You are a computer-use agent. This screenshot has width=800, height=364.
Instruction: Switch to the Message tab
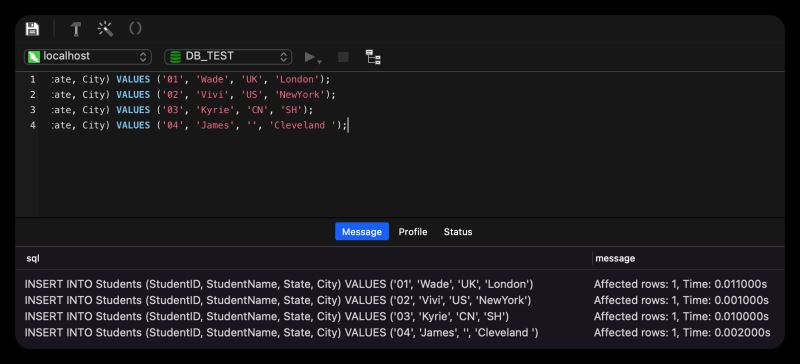pyautogui.click(x=362, y=231)
